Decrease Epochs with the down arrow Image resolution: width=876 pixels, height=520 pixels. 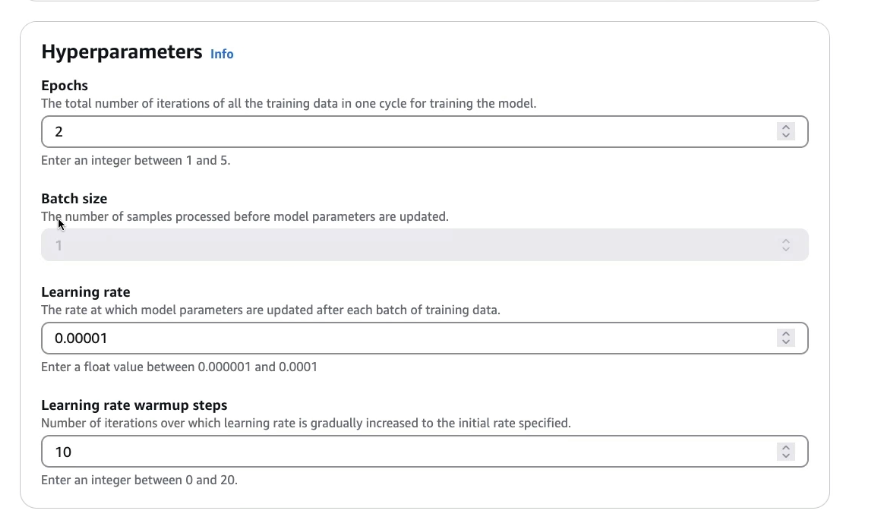coord(785,136)
